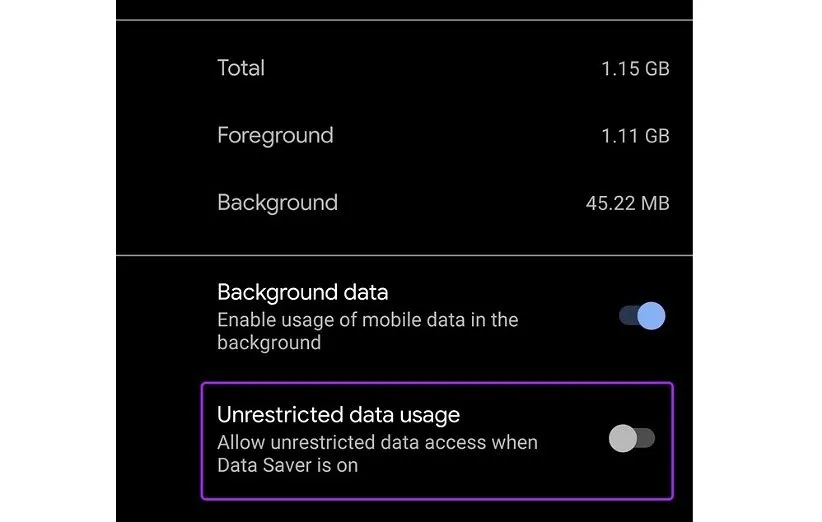Select the Background data setting title
This screenshot has height=522, width=822.
[302, 293]
